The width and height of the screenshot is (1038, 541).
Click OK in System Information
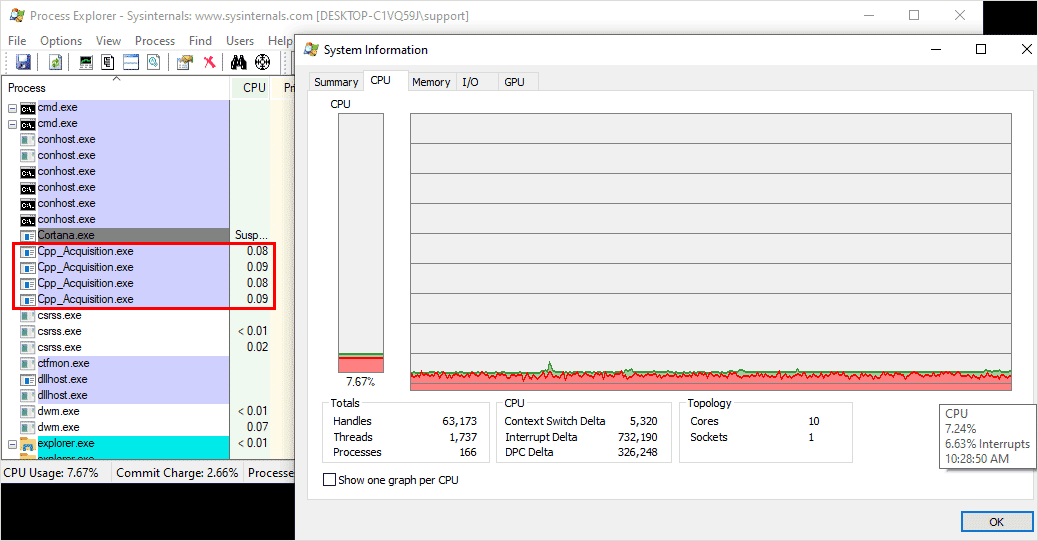click(996, 522)
